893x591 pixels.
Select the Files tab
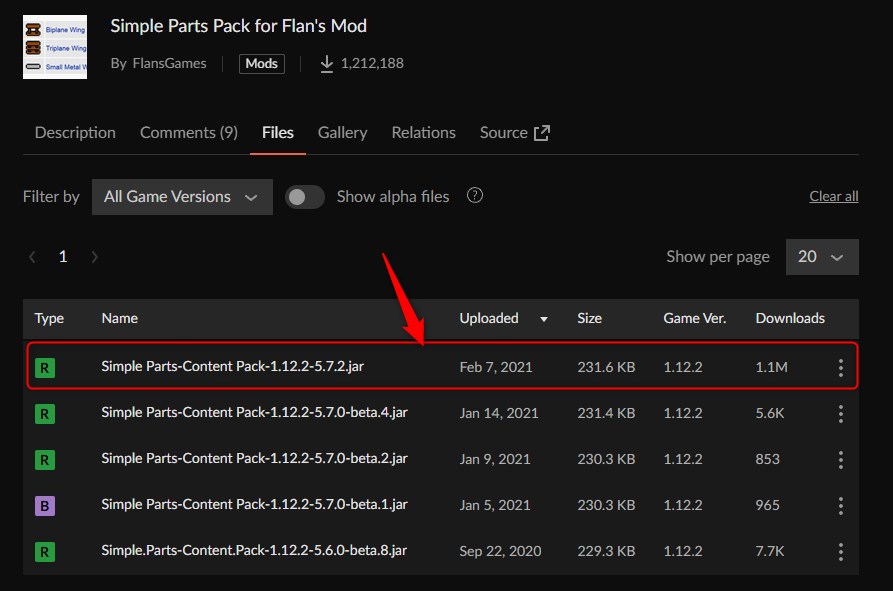pyautogui.click(x=278, y=133)
